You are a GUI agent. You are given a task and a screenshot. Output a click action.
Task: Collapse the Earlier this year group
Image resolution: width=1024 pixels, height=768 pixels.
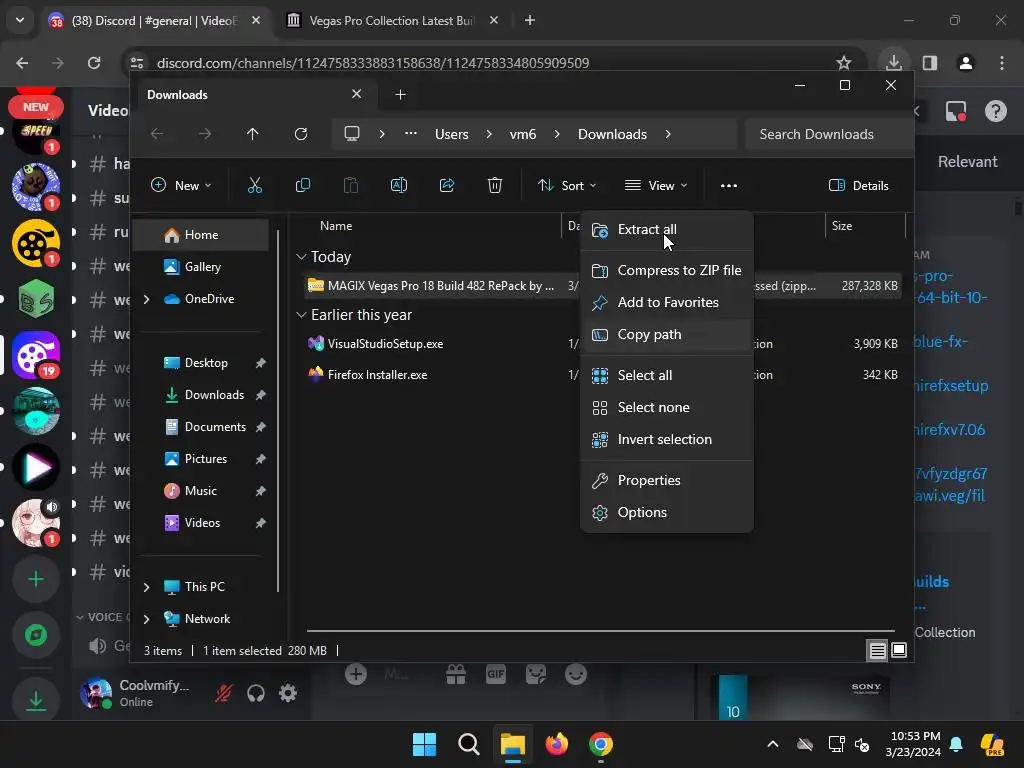click(301, 315)
